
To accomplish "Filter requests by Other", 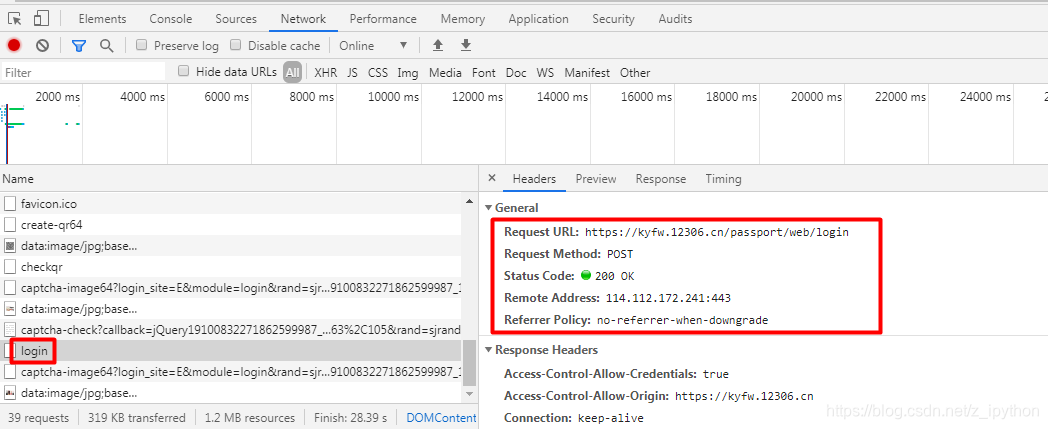I will pos(635,72).
